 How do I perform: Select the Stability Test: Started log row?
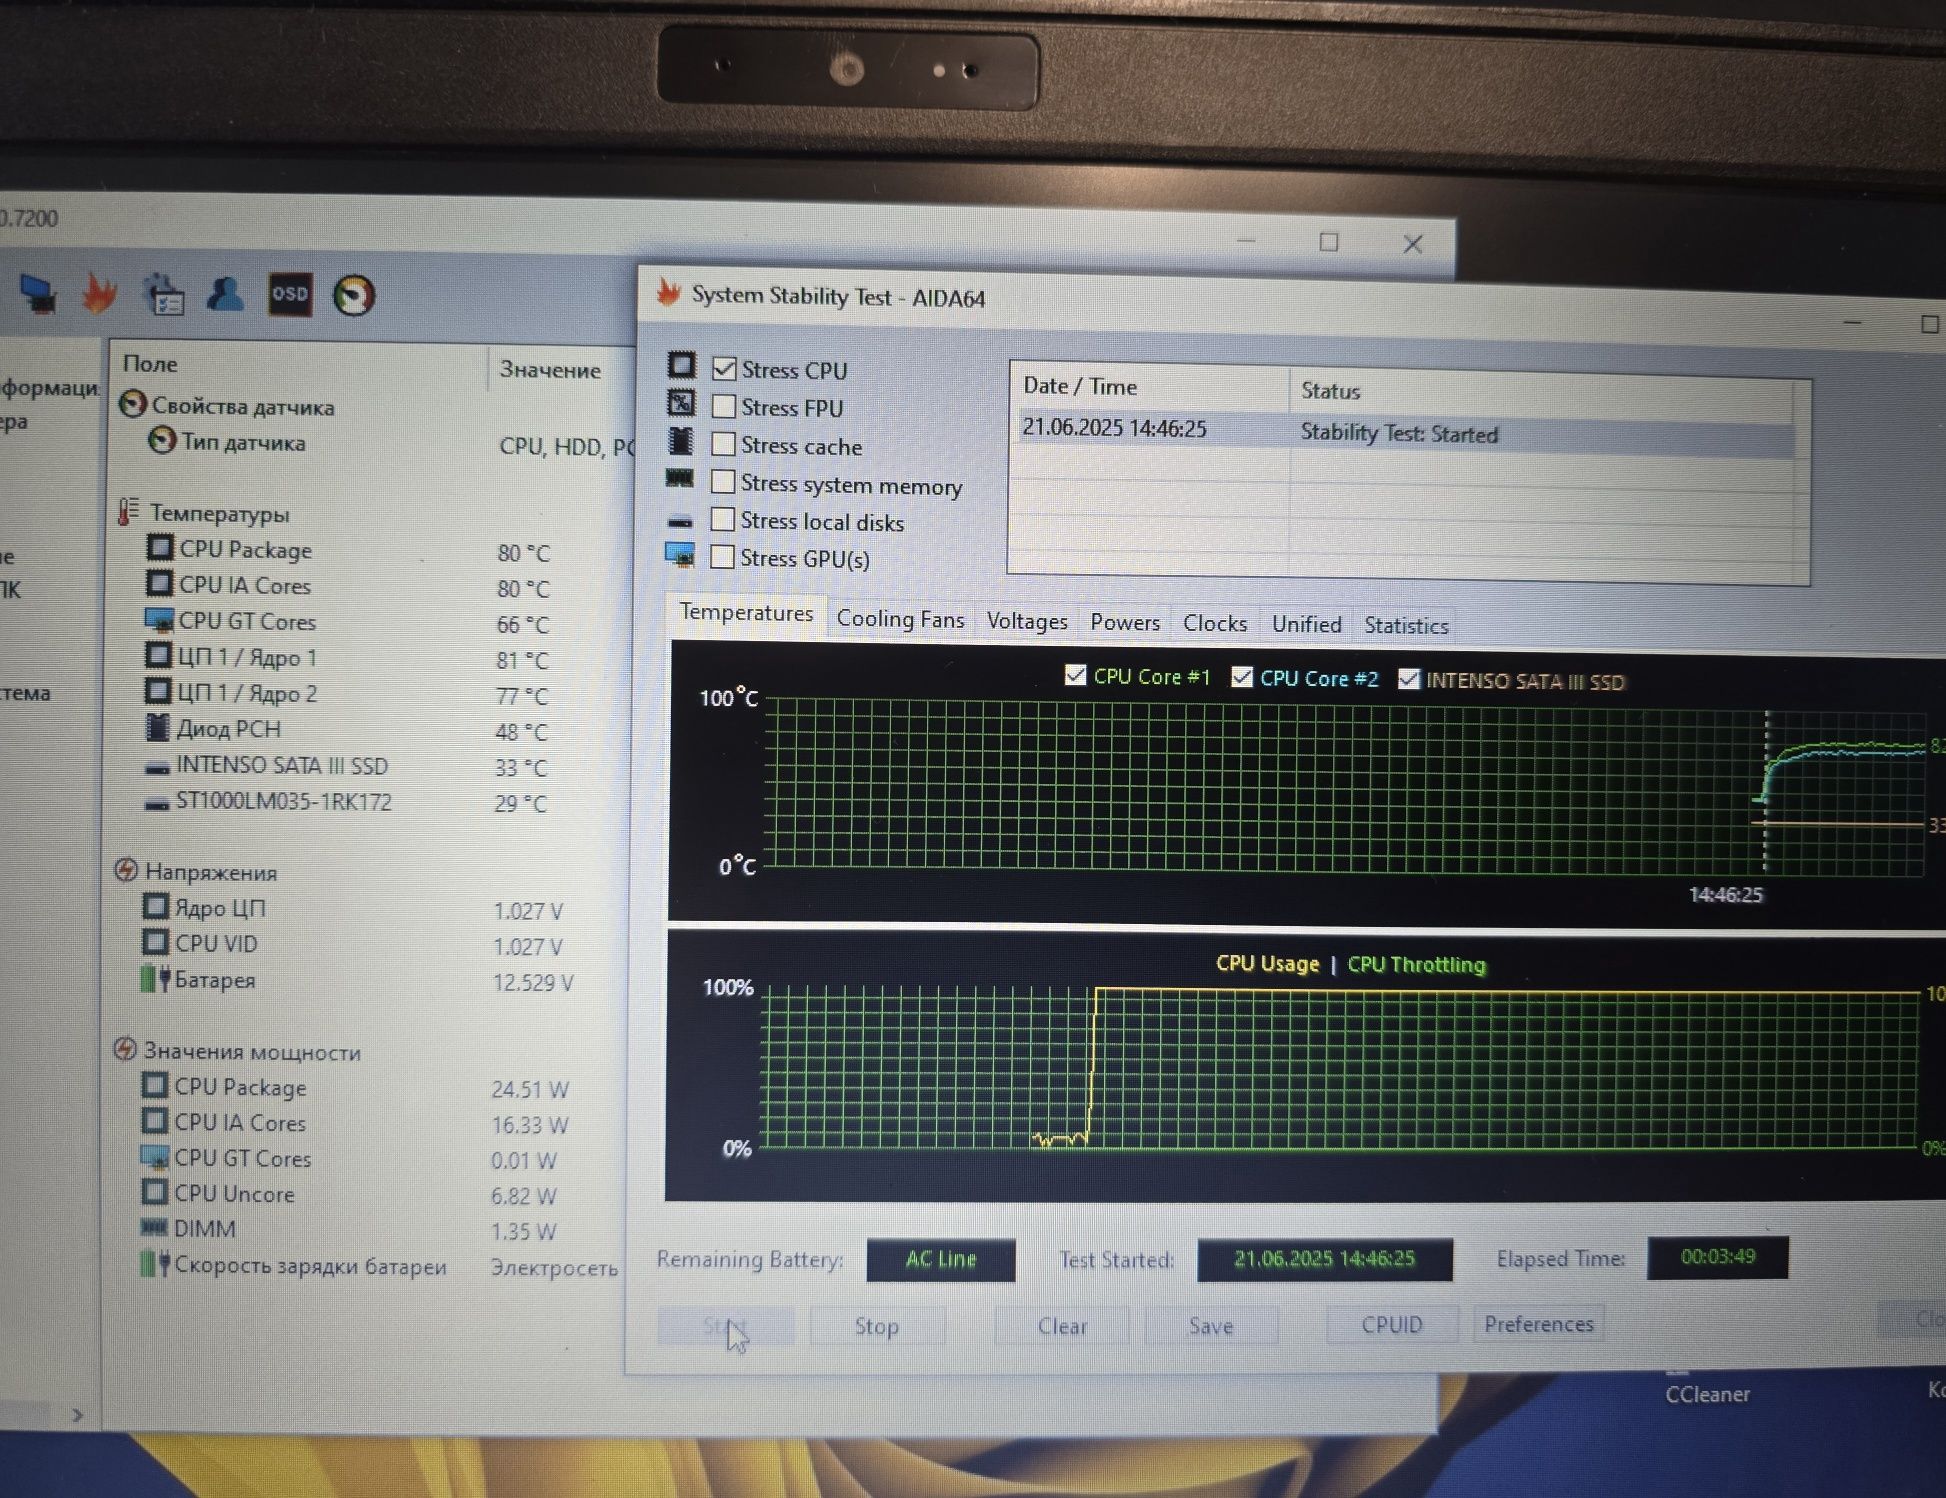[1405, 431]
